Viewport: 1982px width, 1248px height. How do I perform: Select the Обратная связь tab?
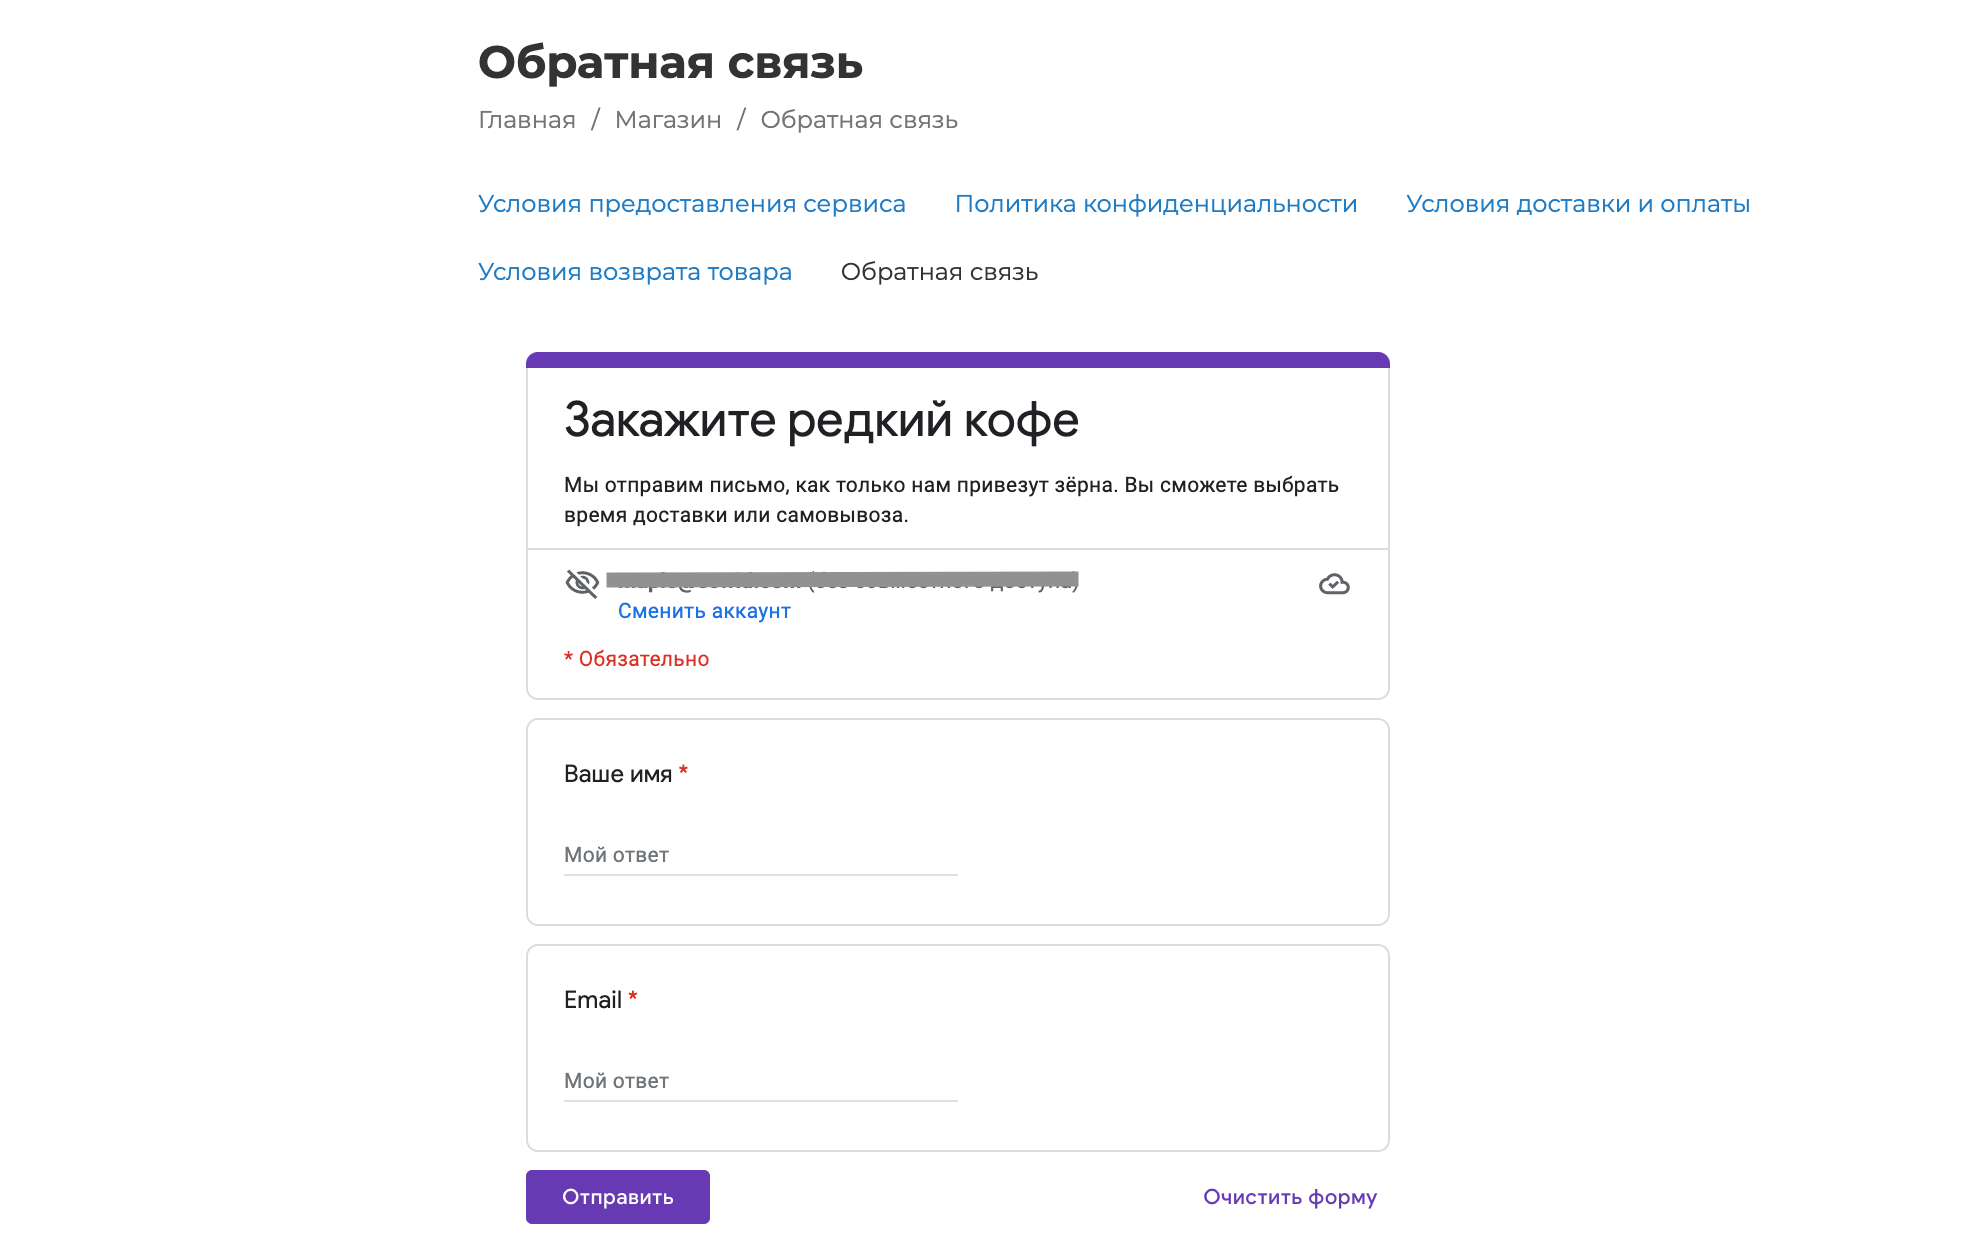tap(939, 272)
